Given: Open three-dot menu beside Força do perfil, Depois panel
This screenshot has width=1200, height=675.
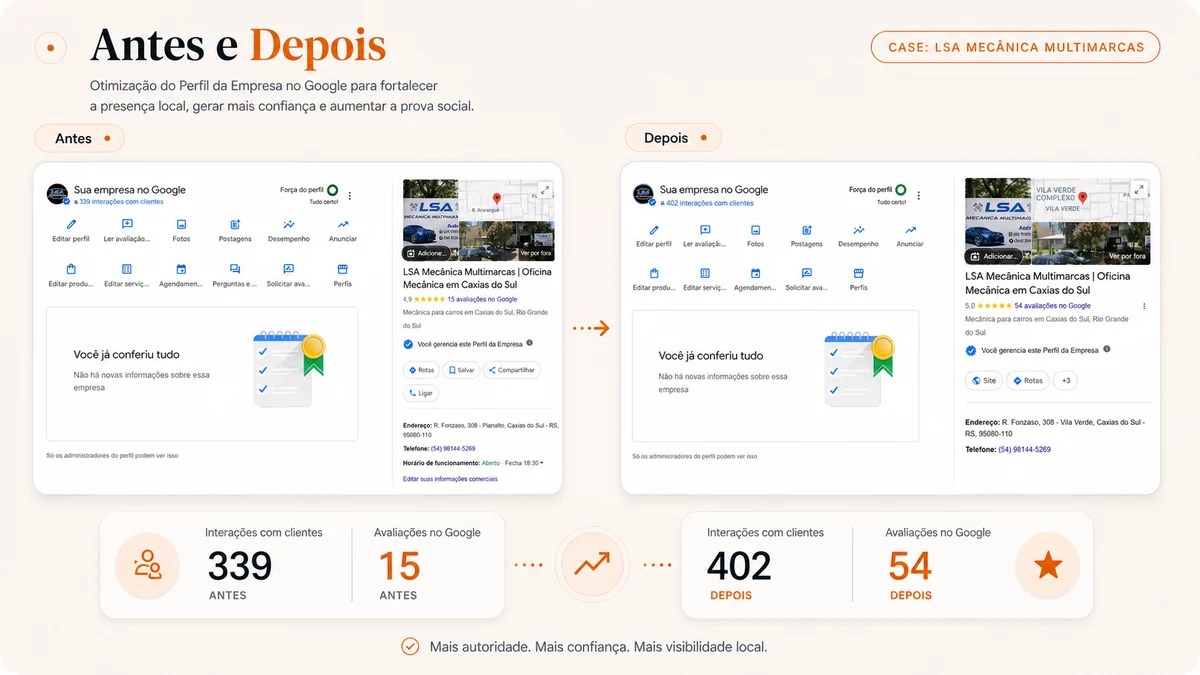Looking at the screenshot, I should 919,195.
